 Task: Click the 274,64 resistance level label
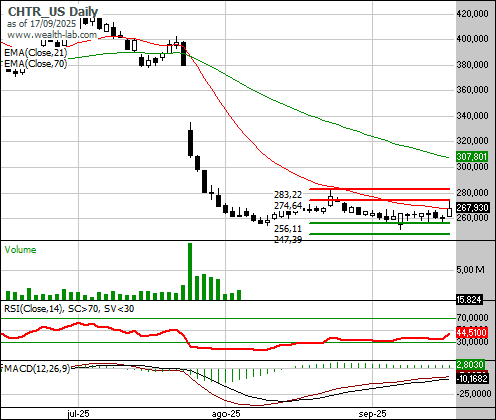click(x=288, y=205)
